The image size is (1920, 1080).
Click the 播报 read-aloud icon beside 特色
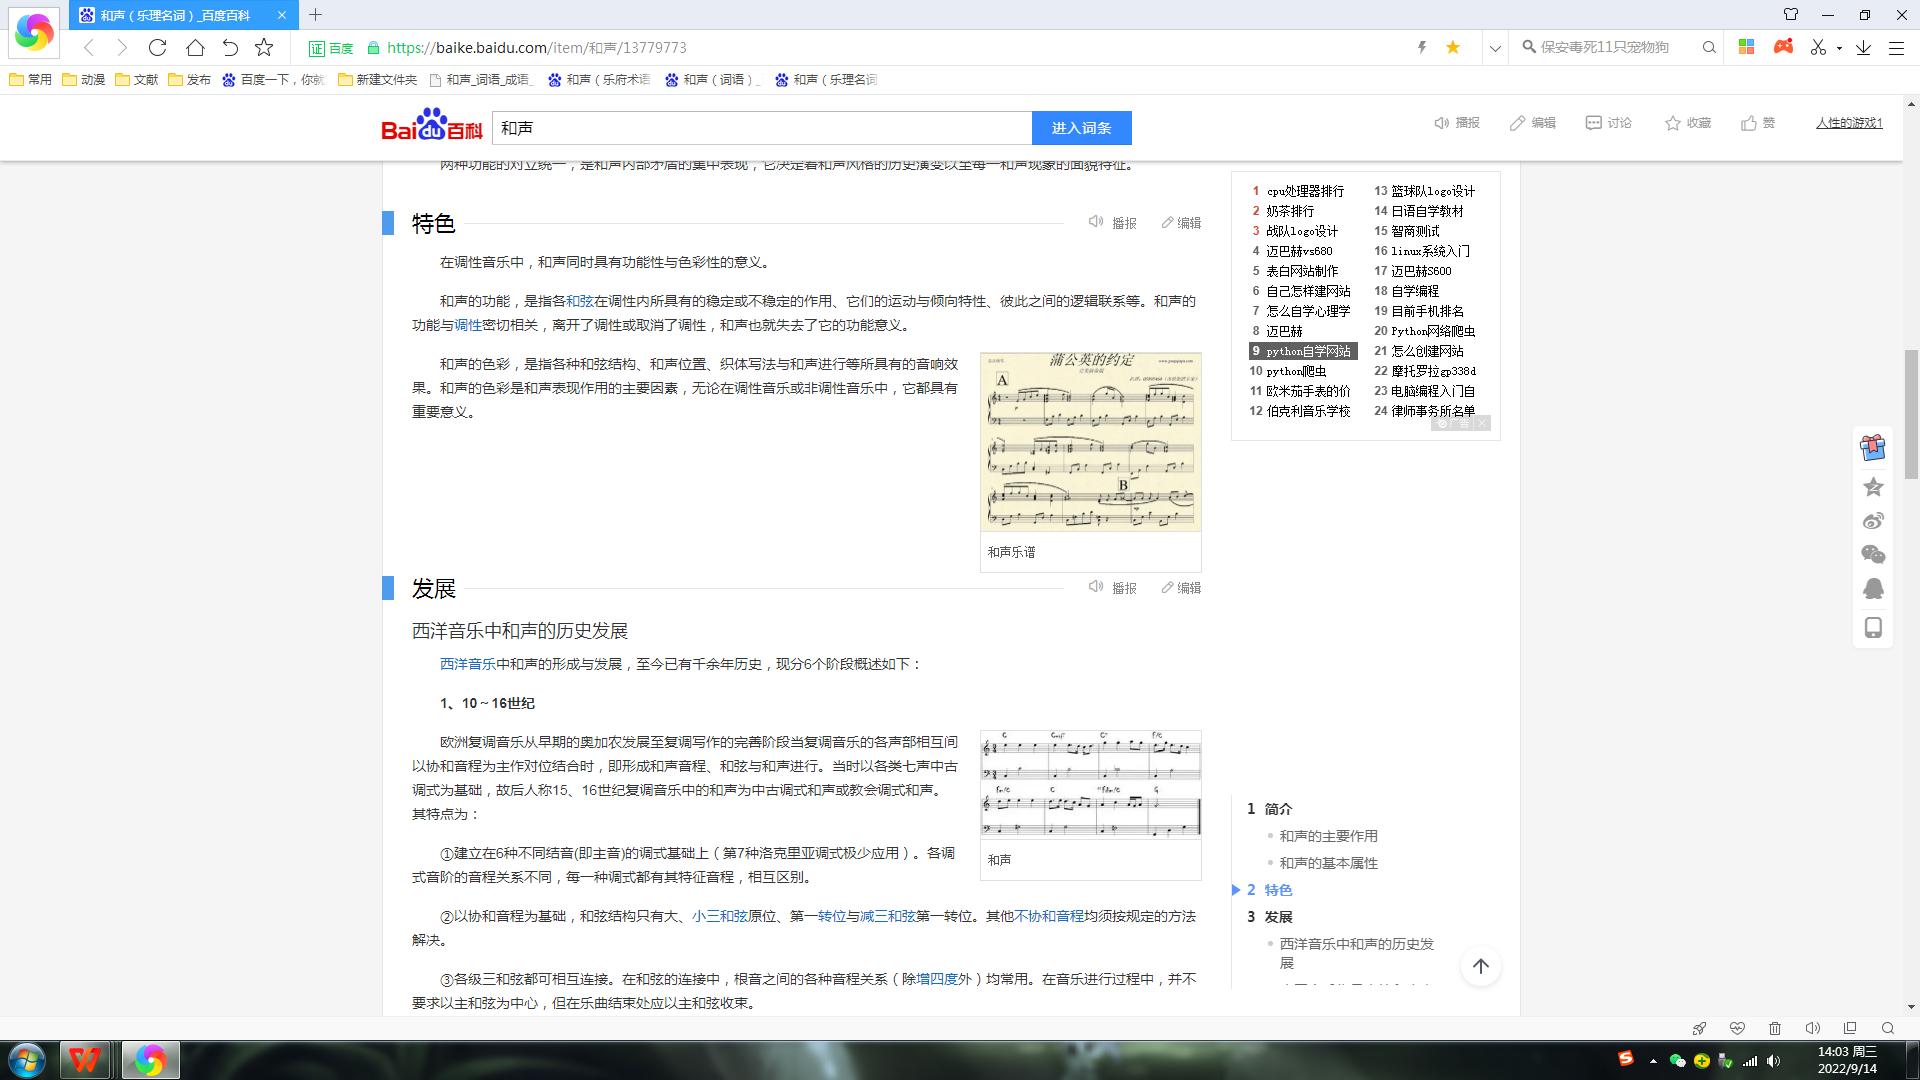pyautogui.click(x=1097, y=222)
